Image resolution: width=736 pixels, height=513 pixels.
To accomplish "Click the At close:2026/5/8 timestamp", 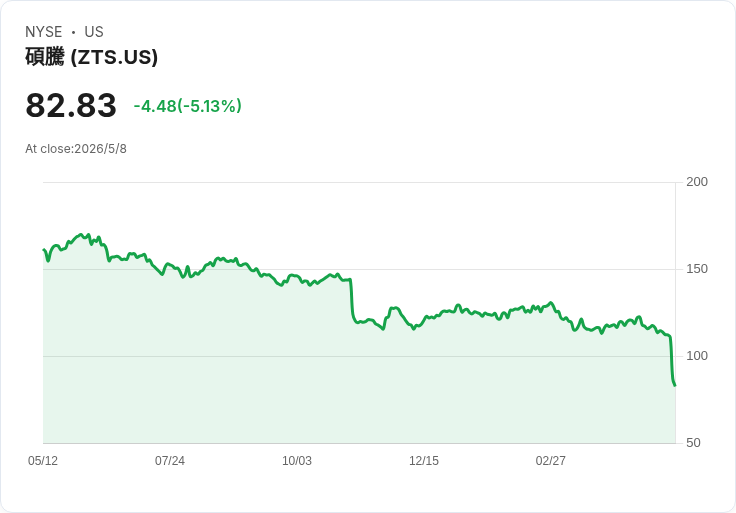I will 76,149.
